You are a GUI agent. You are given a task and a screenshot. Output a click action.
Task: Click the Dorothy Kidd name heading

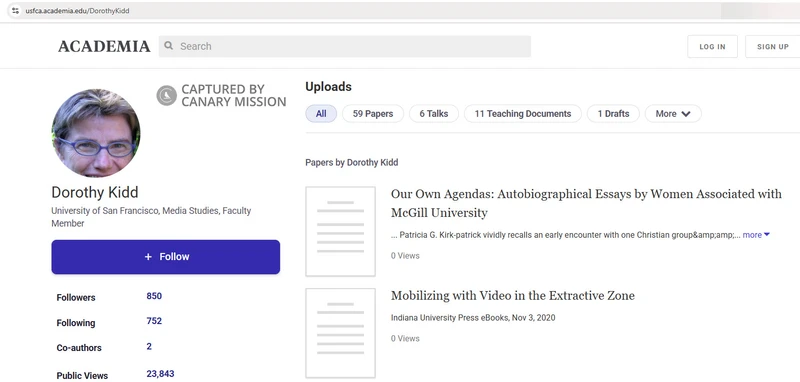(x=95, y=192)
